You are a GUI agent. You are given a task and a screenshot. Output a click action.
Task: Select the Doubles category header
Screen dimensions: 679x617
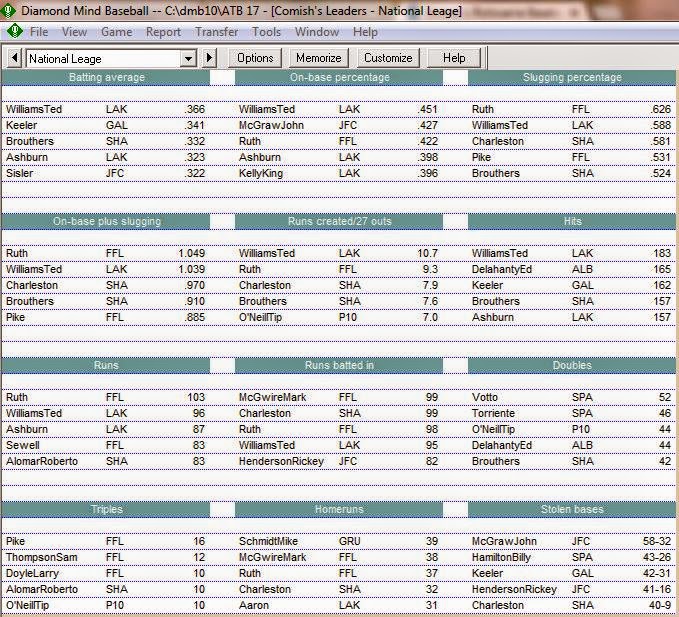click(x=572, y=365)
